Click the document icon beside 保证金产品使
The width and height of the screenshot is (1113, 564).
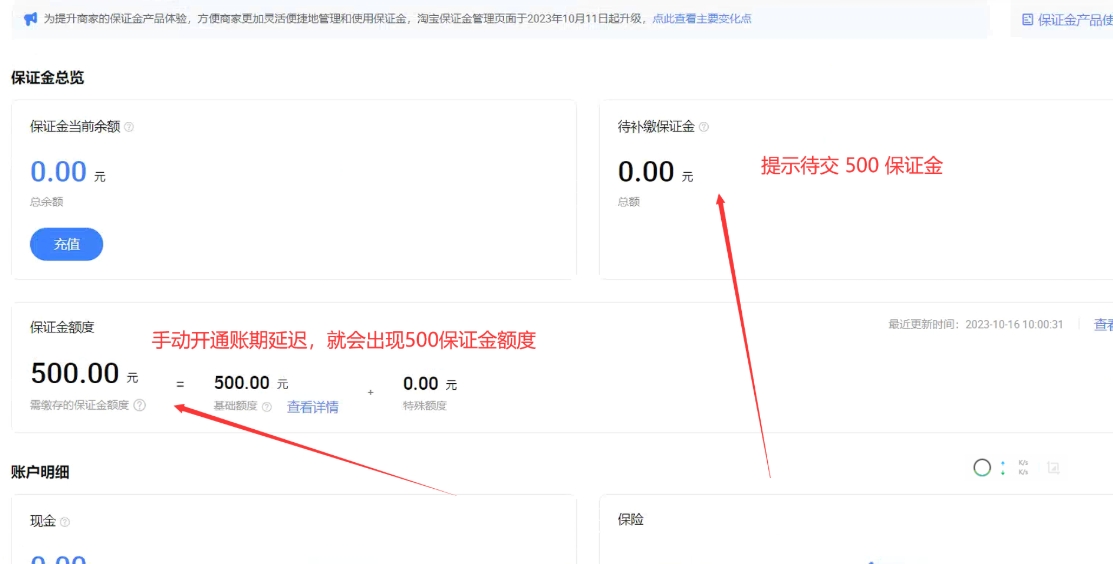tap(1027, 19)
